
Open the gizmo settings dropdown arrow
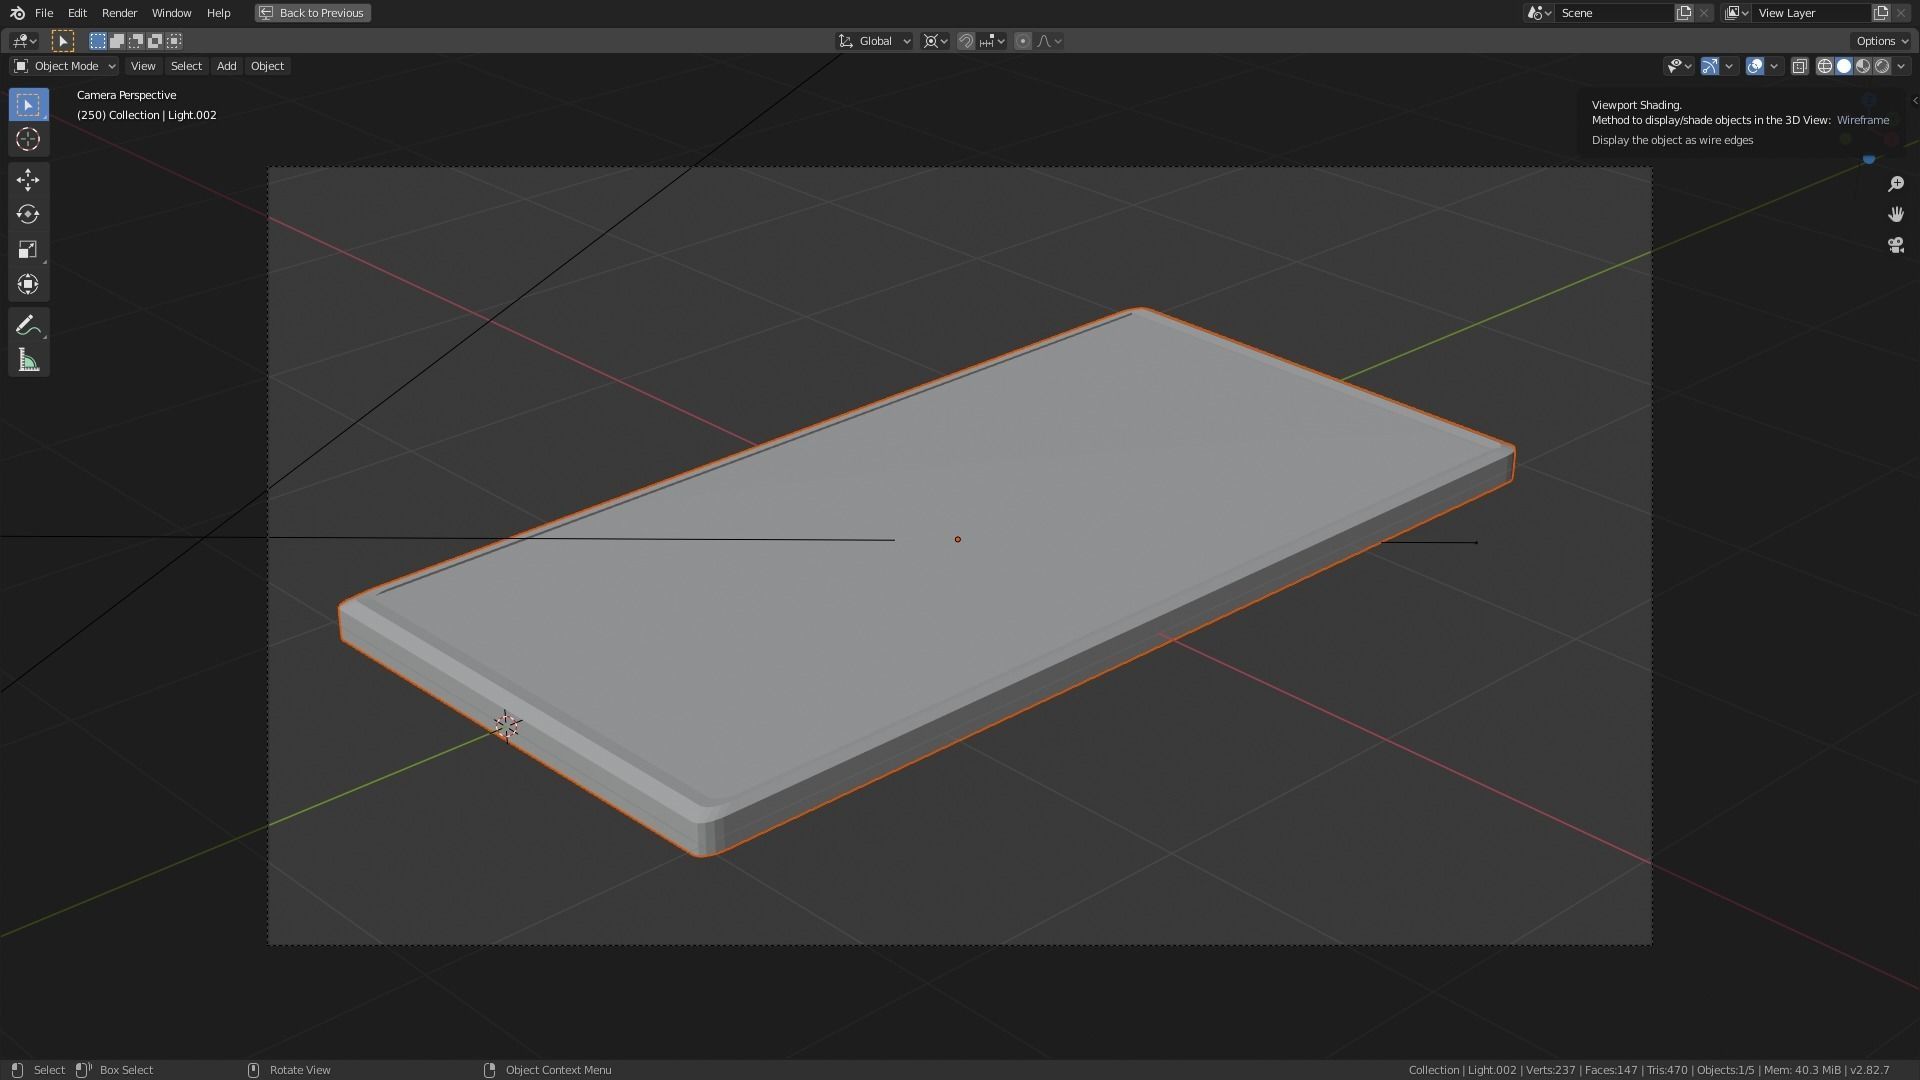1729,66
